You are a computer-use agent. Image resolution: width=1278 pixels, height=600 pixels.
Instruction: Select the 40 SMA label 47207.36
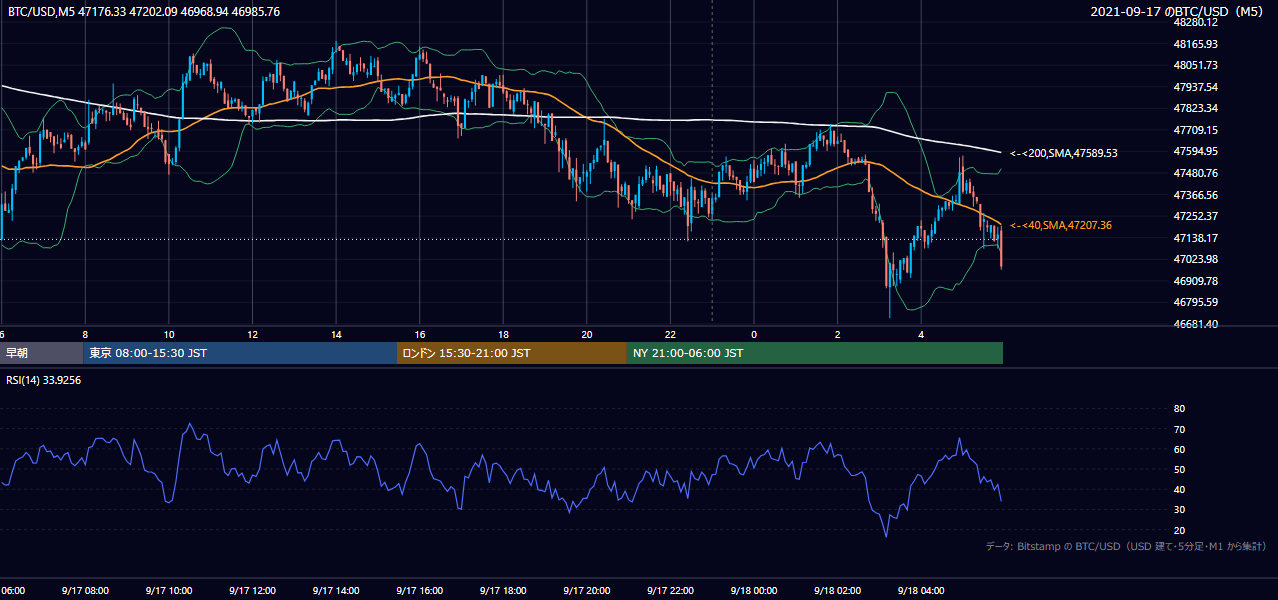1061,226
